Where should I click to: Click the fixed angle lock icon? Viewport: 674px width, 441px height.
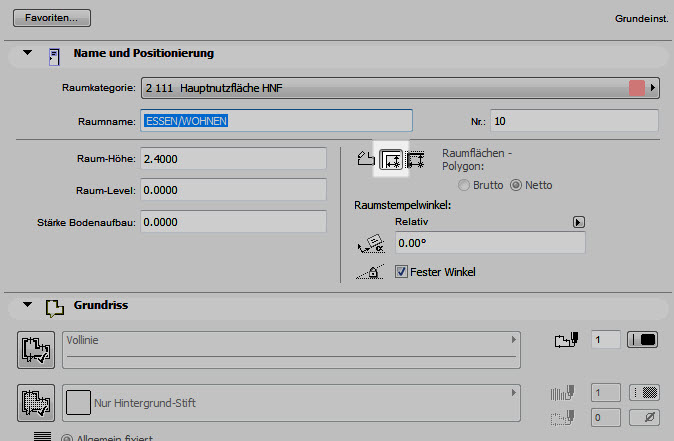pyautogui.click(x=370, y=272)
